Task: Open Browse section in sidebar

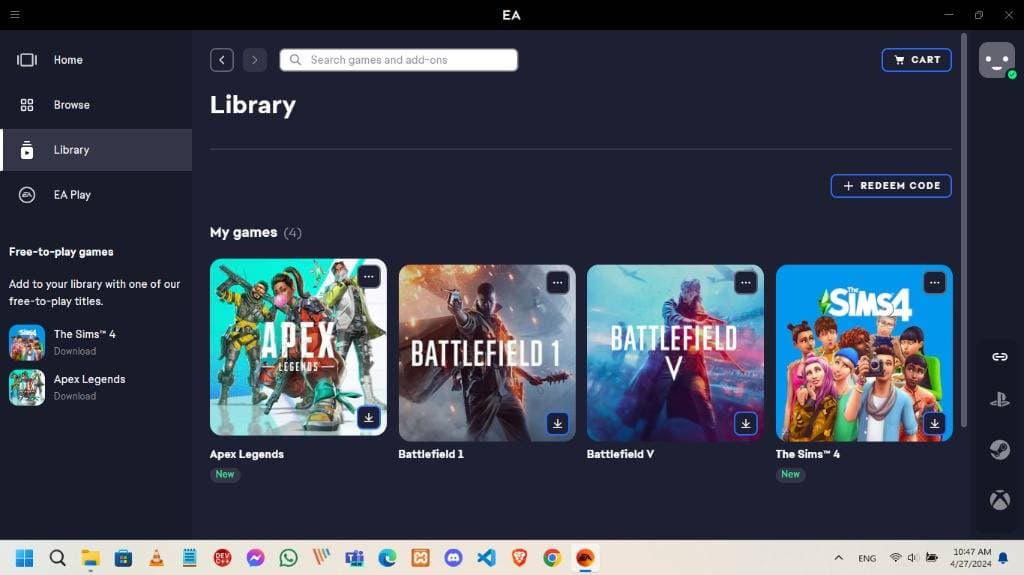Action: (96, 105)
